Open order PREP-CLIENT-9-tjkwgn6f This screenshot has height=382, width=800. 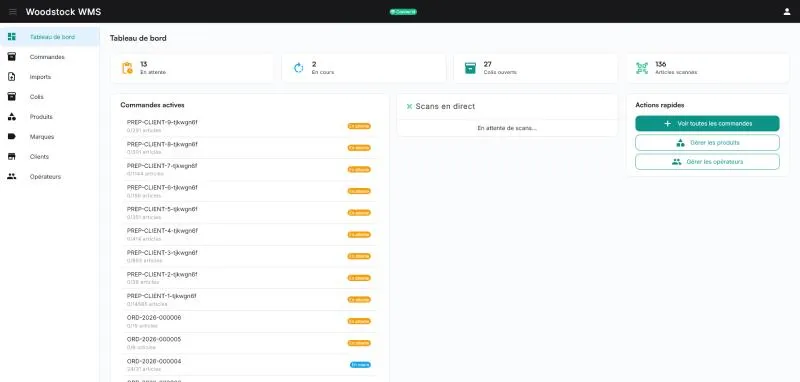point(249,126)
